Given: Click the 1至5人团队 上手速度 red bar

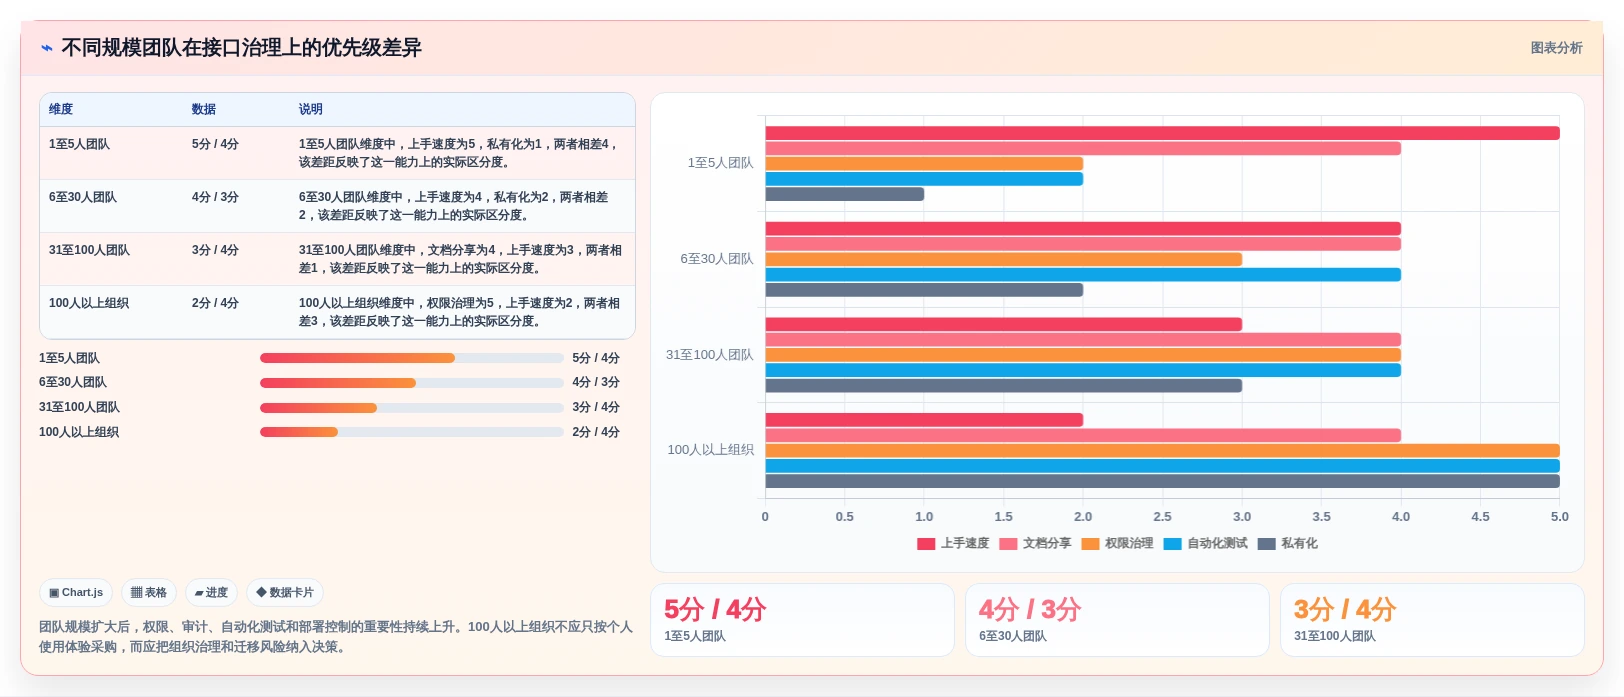Looking at the screenshot, I should tap(1162, 133).
